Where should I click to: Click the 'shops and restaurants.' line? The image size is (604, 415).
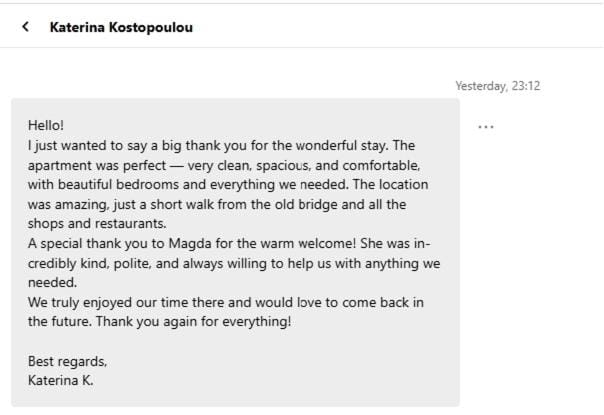point(97,223)
